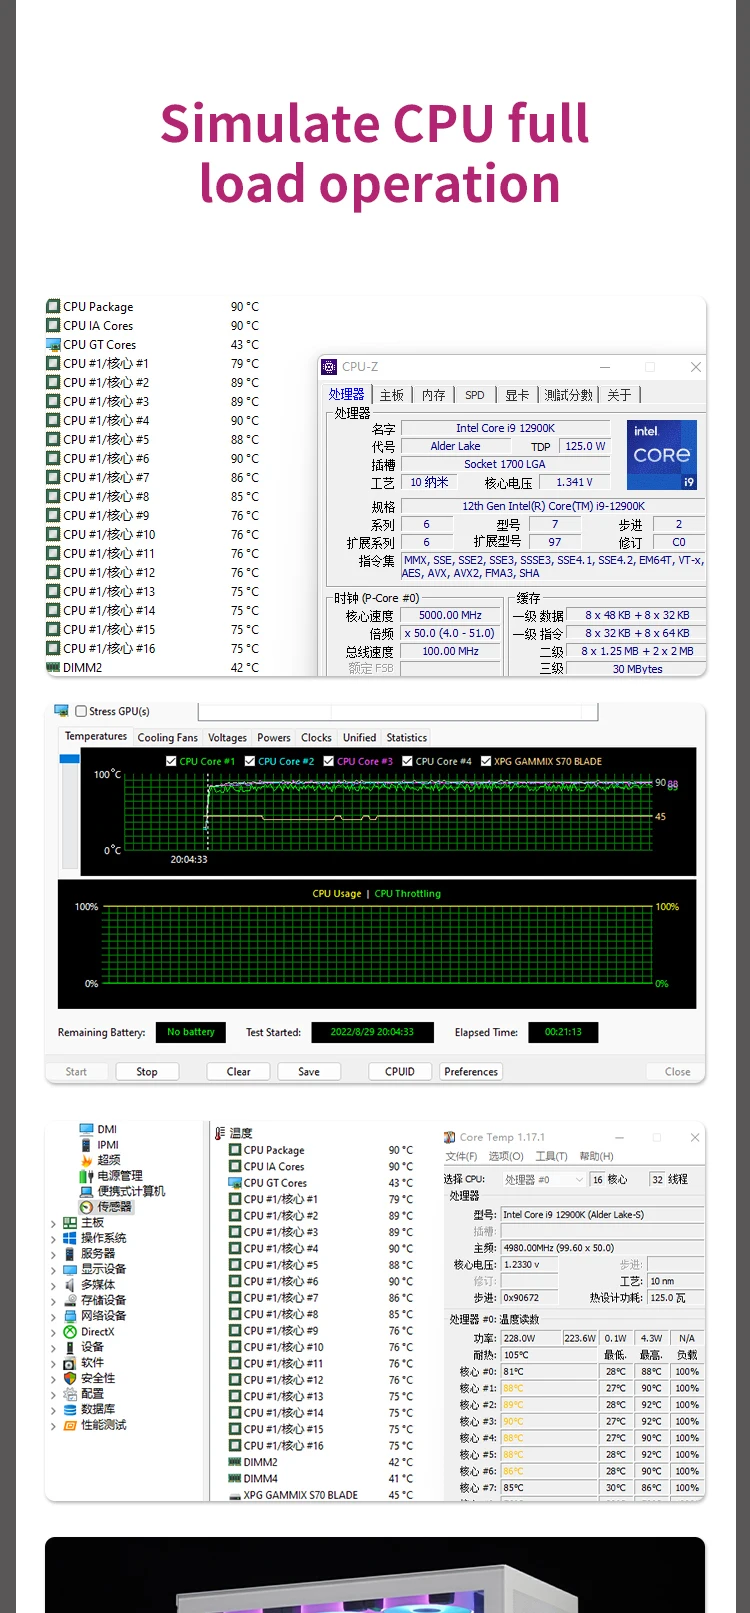Click the 电源管理 battery icon

[x=86, y=1176]
